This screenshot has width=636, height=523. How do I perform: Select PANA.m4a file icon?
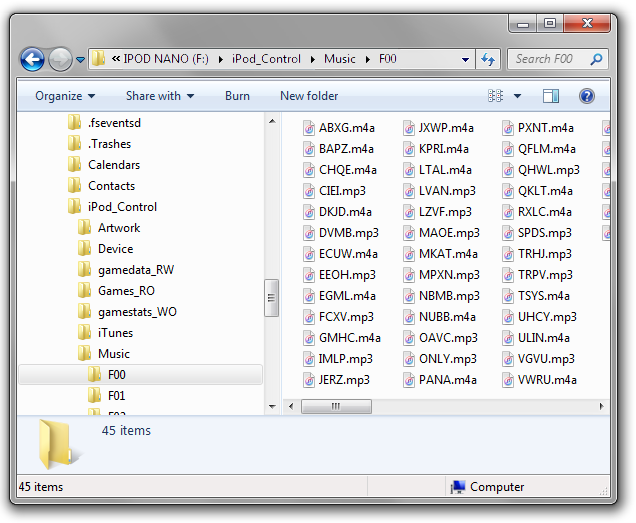[409, 380]
